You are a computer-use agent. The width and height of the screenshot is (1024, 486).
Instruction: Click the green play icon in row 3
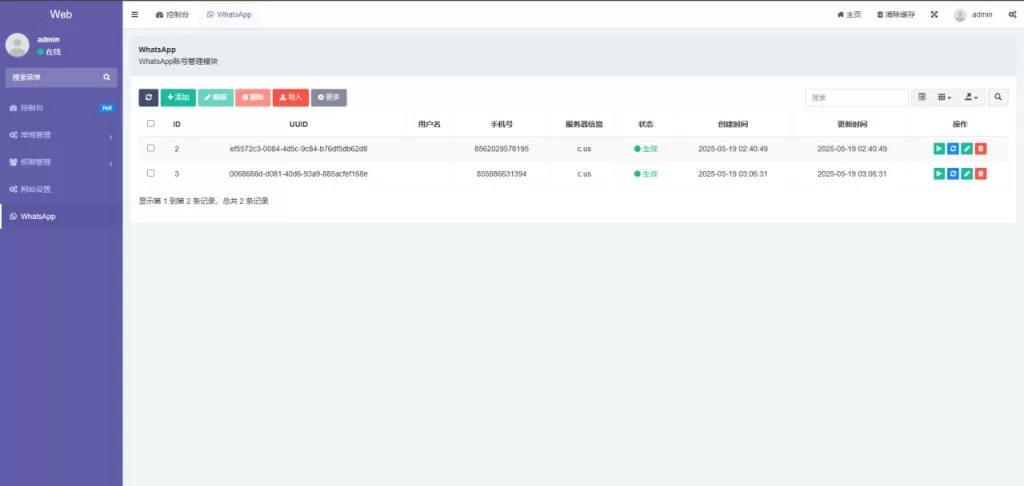[939, 174]
